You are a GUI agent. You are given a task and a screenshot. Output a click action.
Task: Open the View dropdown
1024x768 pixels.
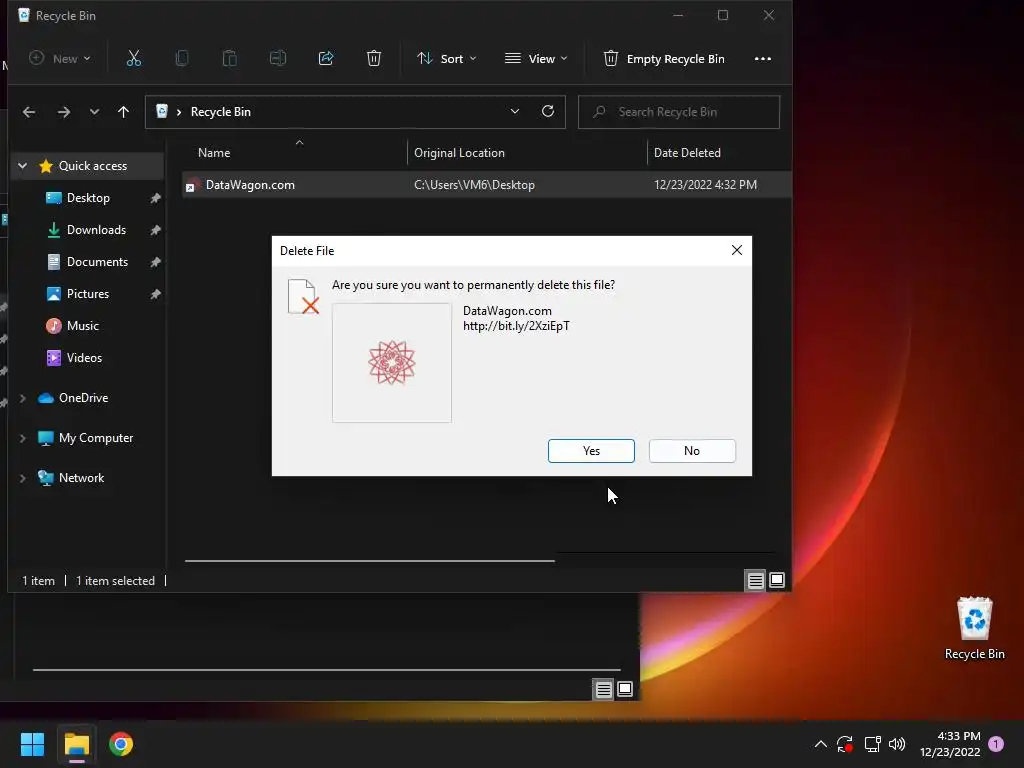[536, 58]
